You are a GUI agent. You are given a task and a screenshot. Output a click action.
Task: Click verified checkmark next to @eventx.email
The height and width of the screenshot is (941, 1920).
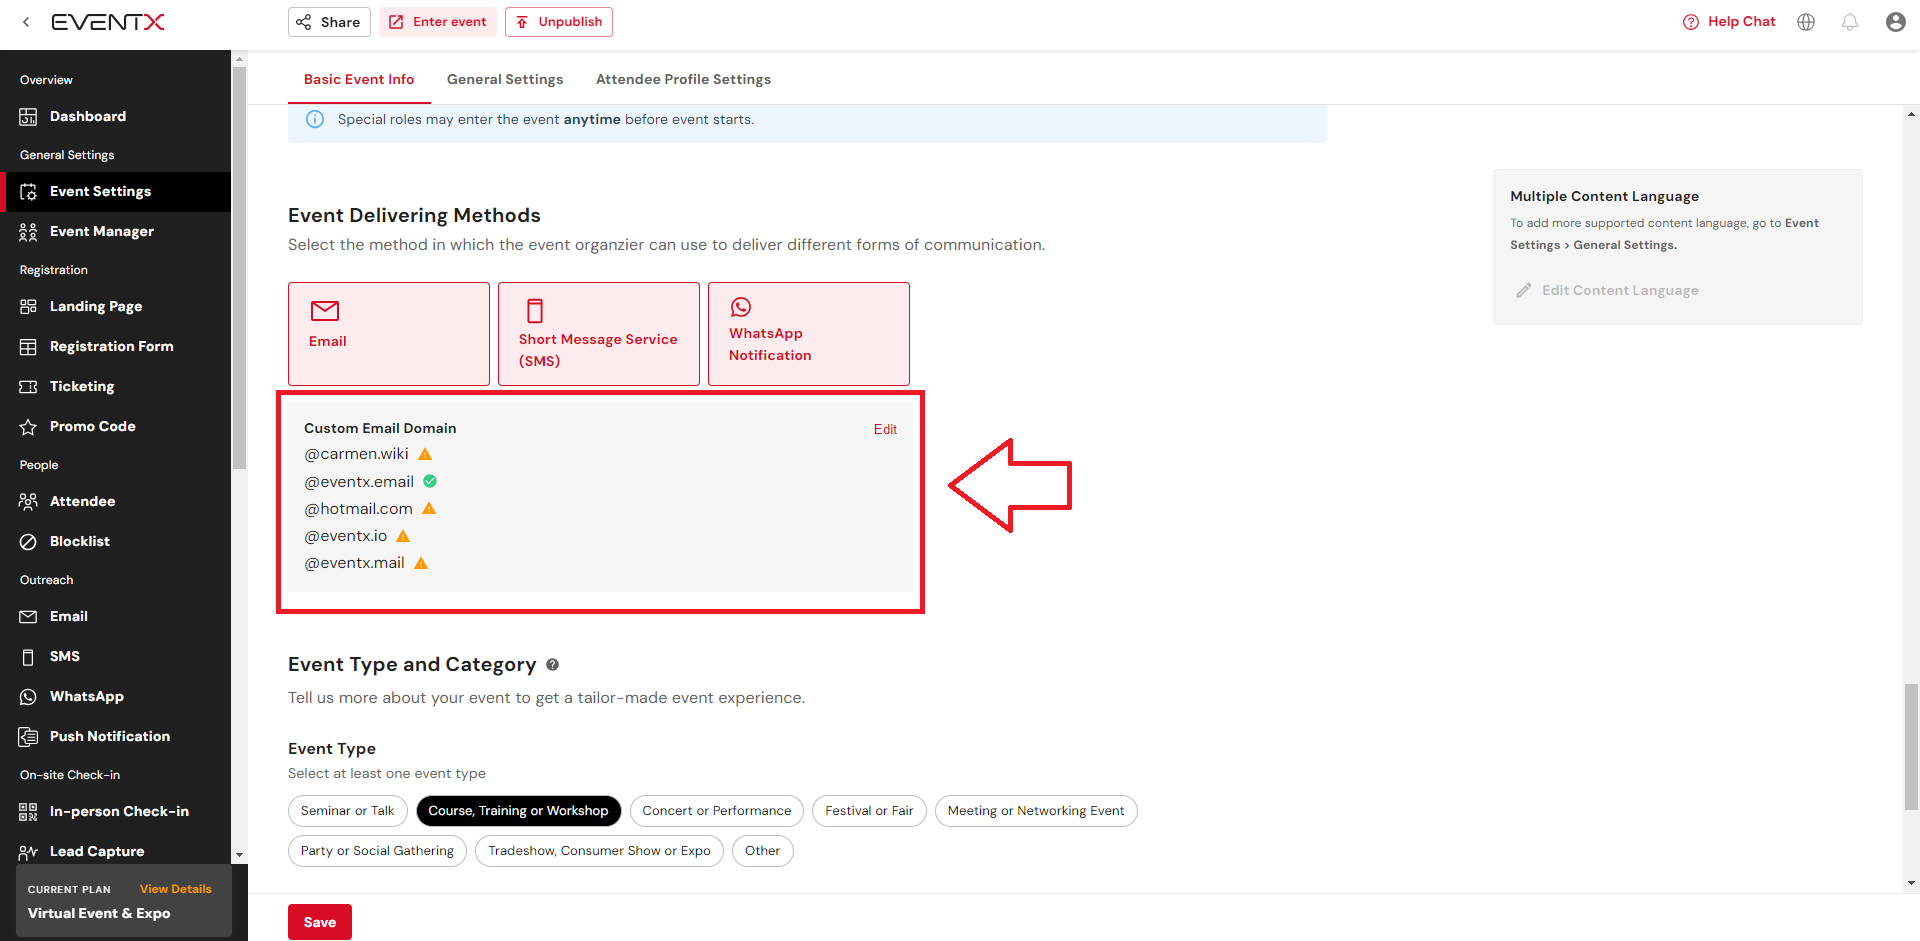click(x=430, y=481)
